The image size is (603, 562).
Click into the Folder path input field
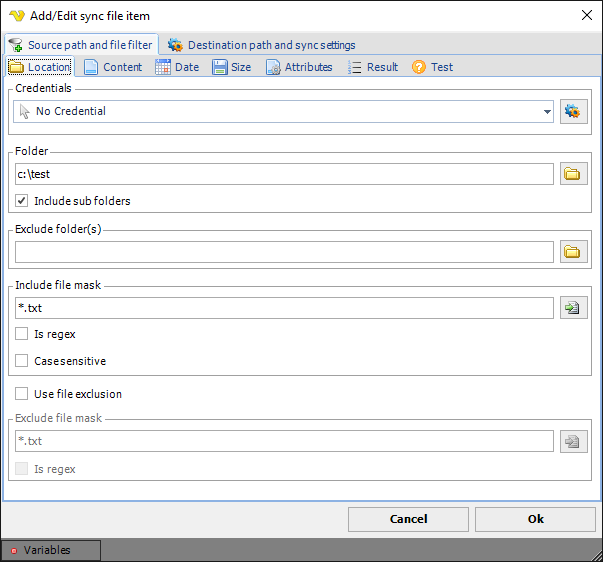coord(283,175)
